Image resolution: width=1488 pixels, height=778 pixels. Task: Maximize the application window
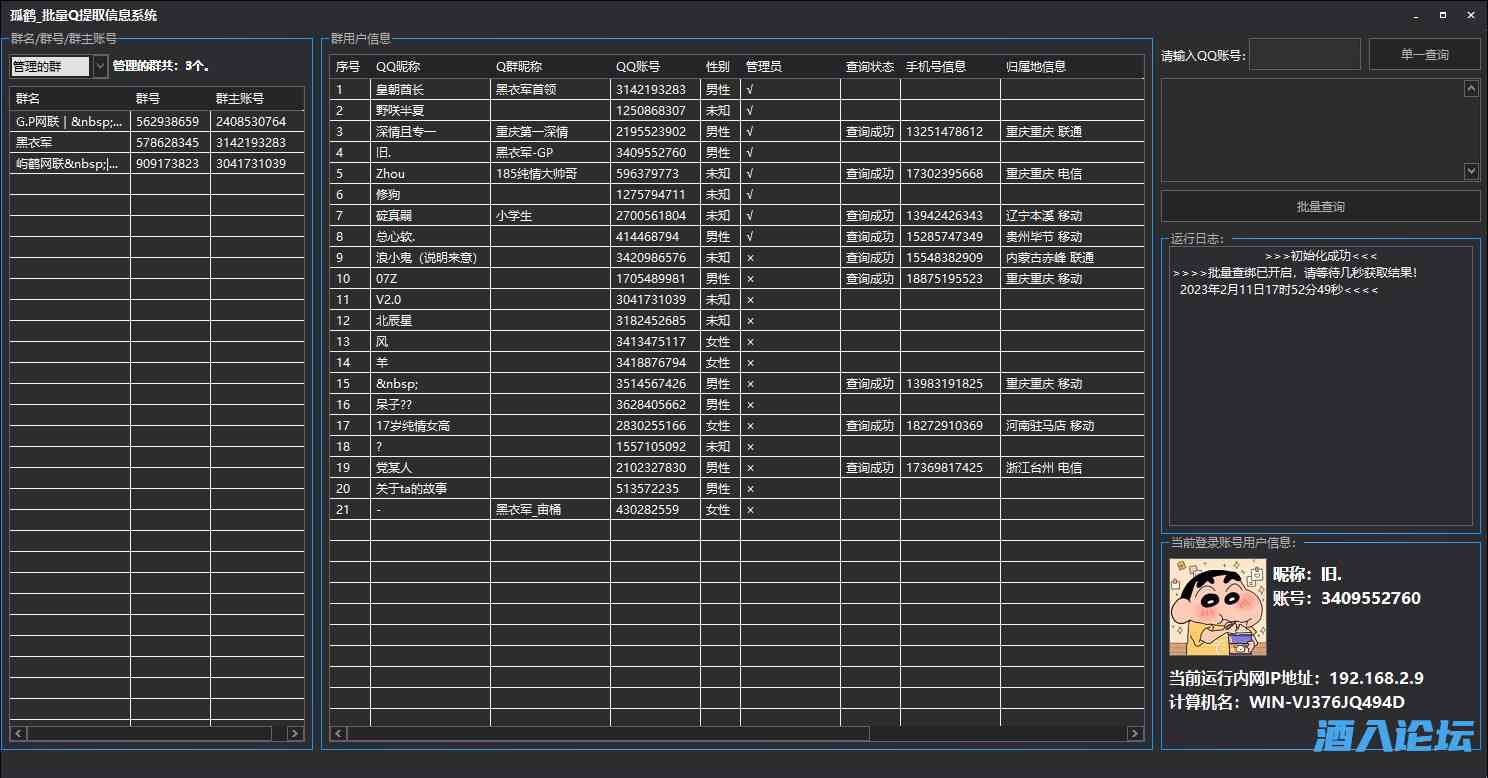pyautogui.click(x=1443, y=15)
